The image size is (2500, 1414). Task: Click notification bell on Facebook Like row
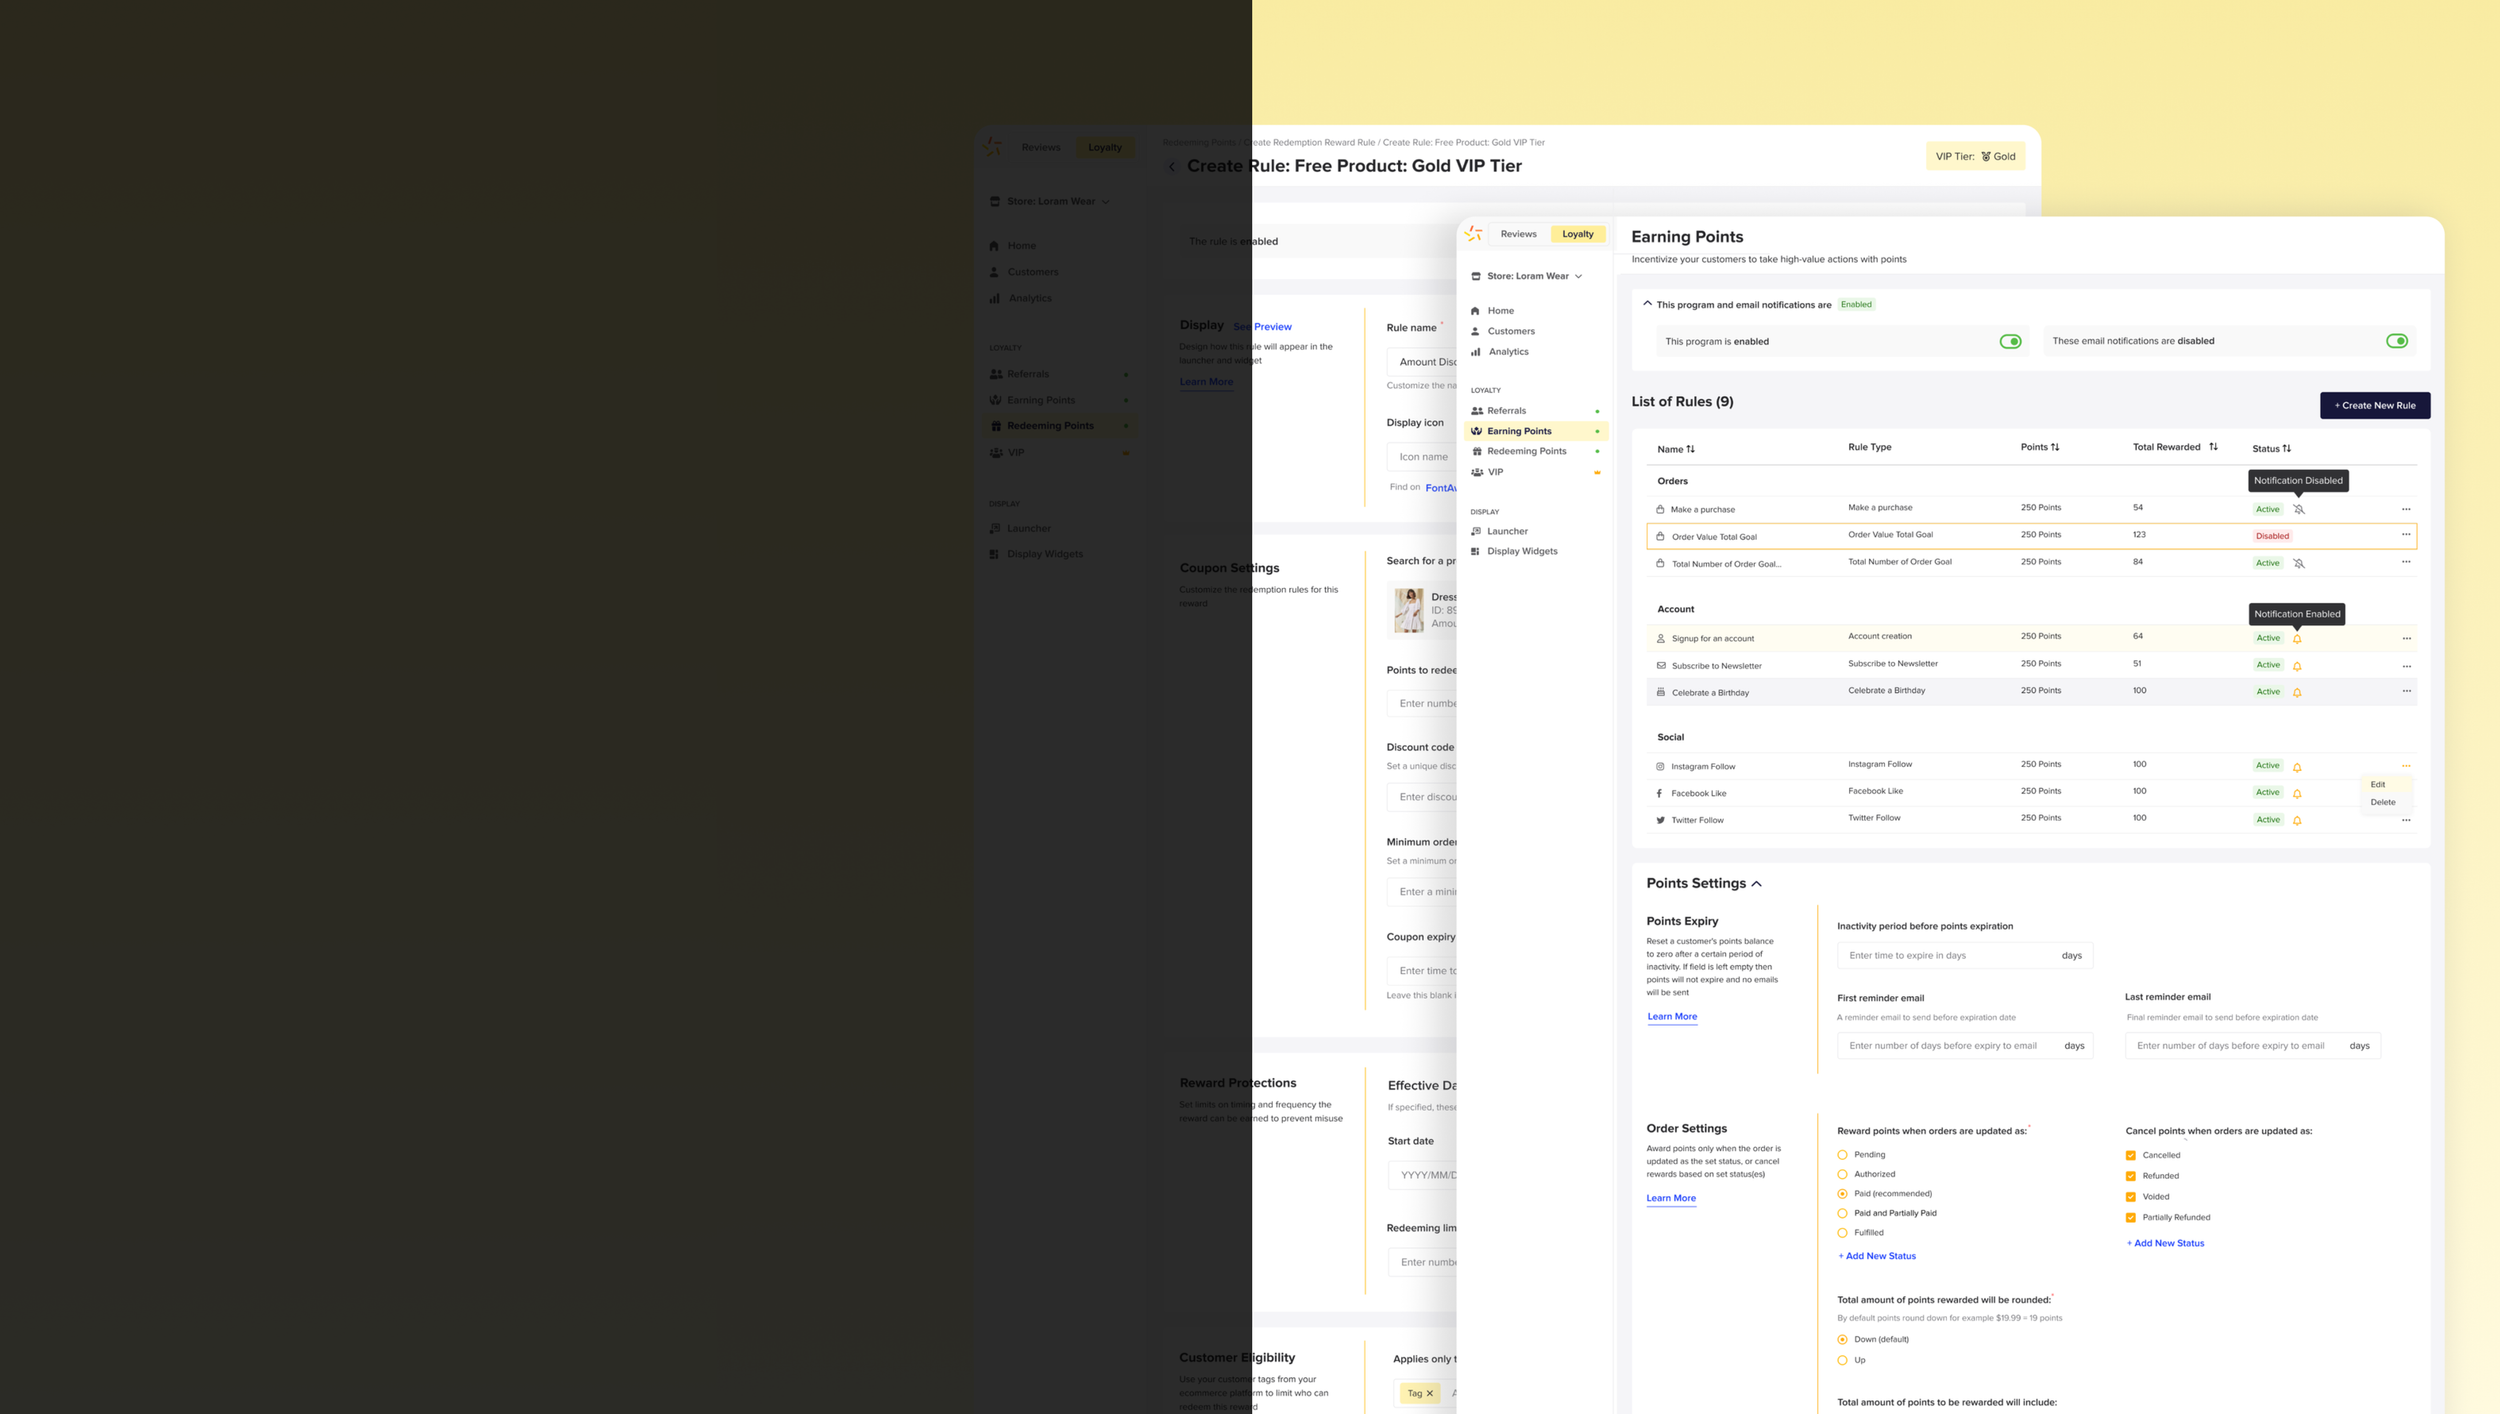[2297, 793]
